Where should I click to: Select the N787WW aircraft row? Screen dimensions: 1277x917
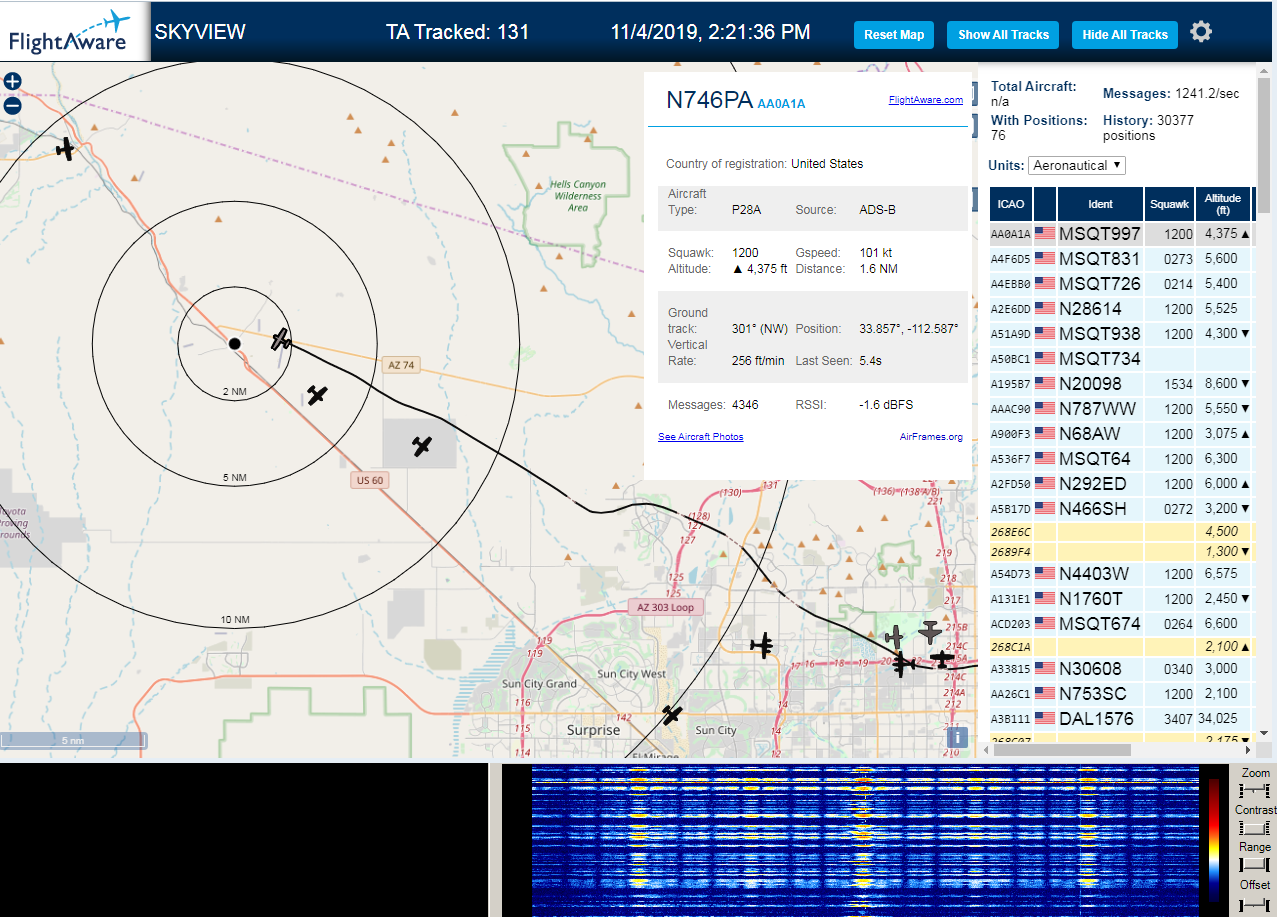point(1120,409)
